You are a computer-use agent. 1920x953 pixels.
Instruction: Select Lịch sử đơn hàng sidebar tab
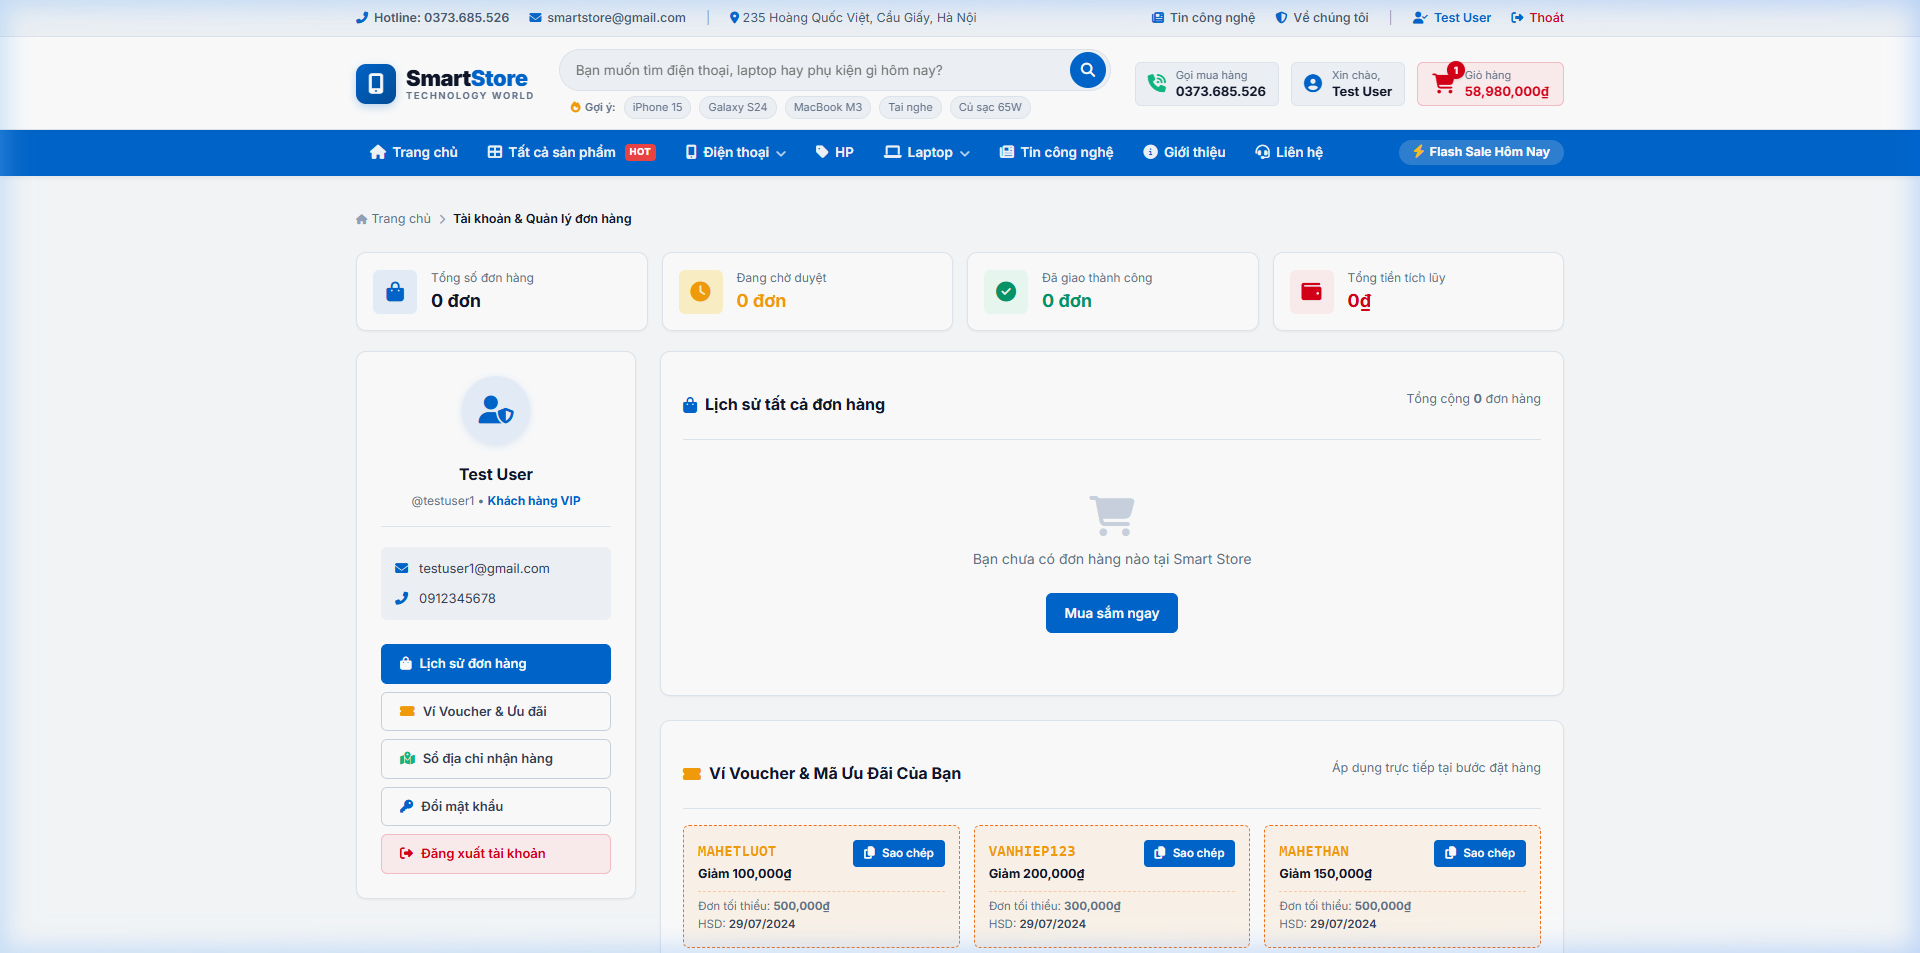496,664
